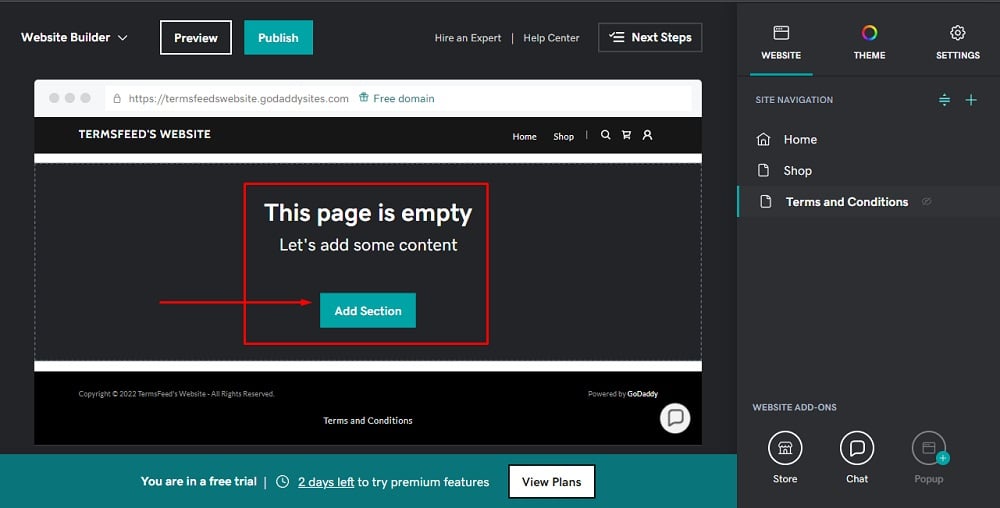
Task: Open the Hire an Expert link
Action: click(467, 38)
